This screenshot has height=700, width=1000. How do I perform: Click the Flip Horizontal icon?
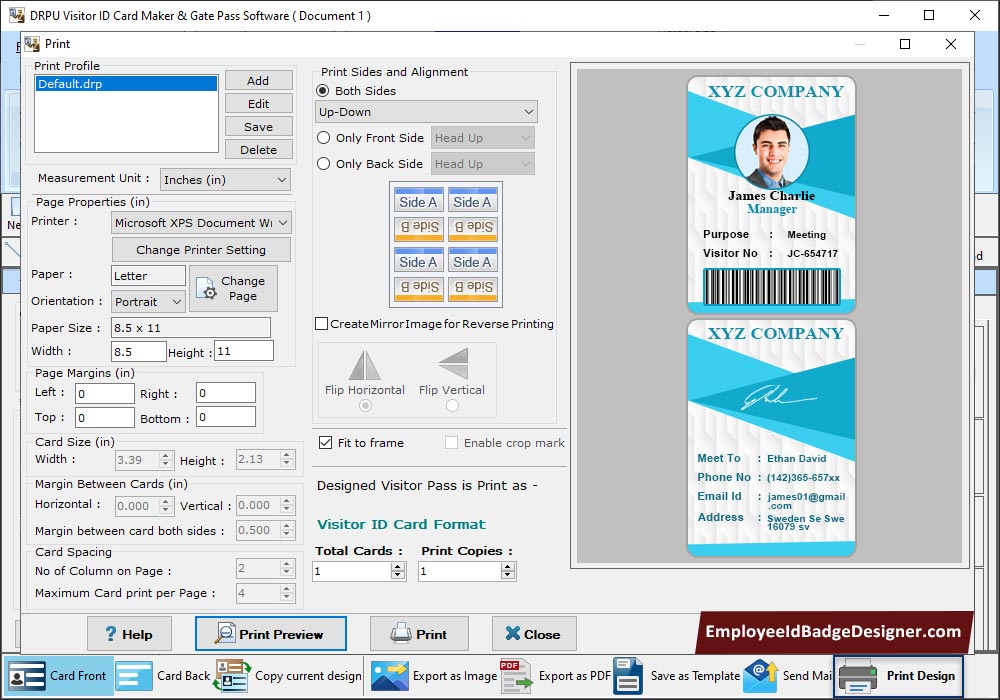[x=365, y=365]
